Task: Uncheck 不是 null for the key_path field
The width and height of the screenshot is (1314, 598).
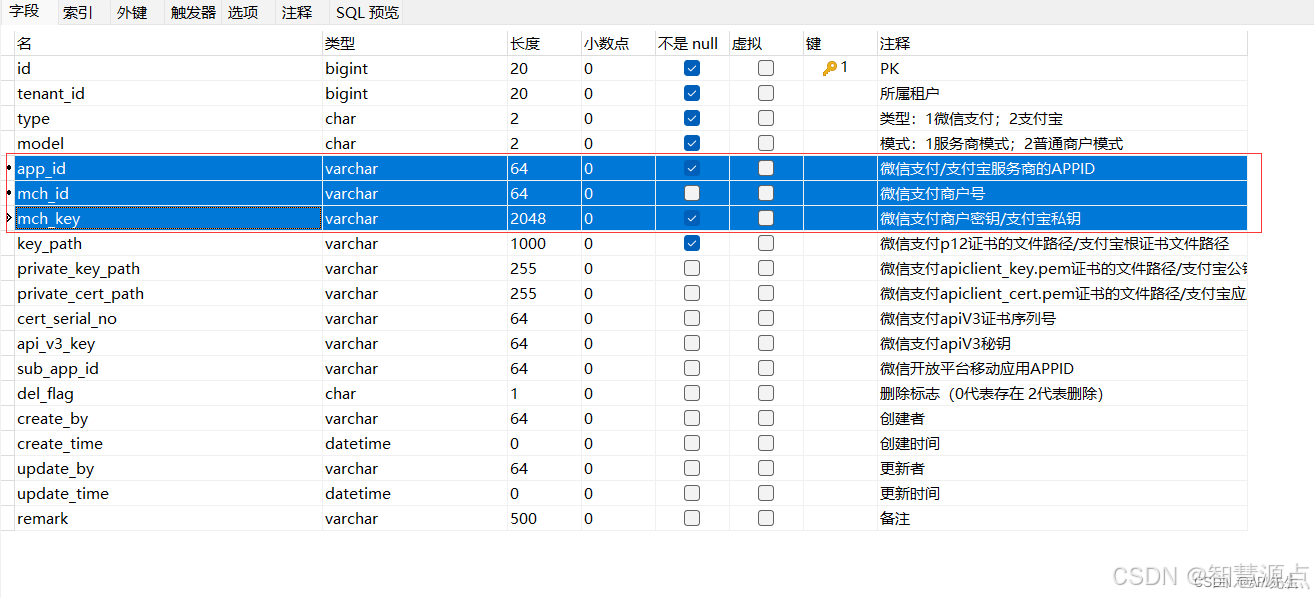Action: 691,243
